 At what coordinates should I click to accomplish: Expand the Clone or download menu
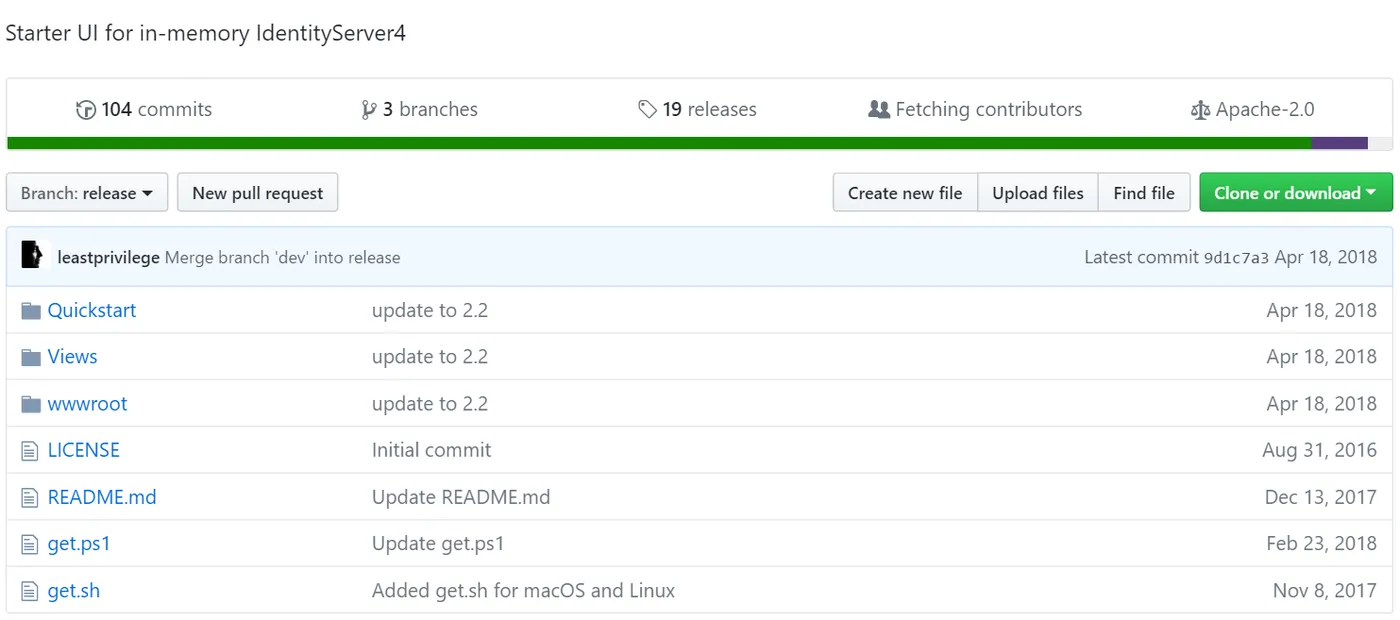1295,193
